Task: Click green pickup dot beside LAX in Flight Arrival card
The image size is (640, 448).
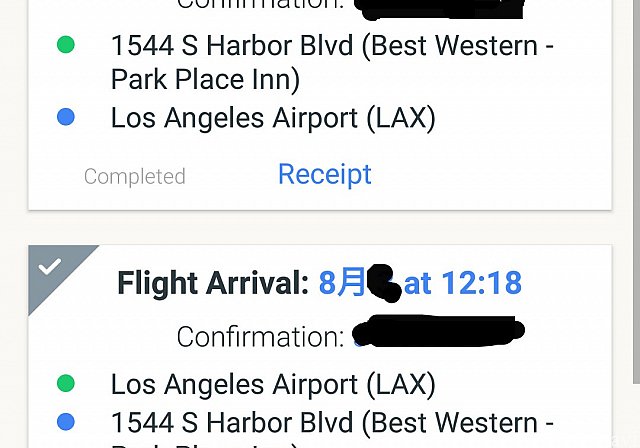Action: [x=66, y=384]
